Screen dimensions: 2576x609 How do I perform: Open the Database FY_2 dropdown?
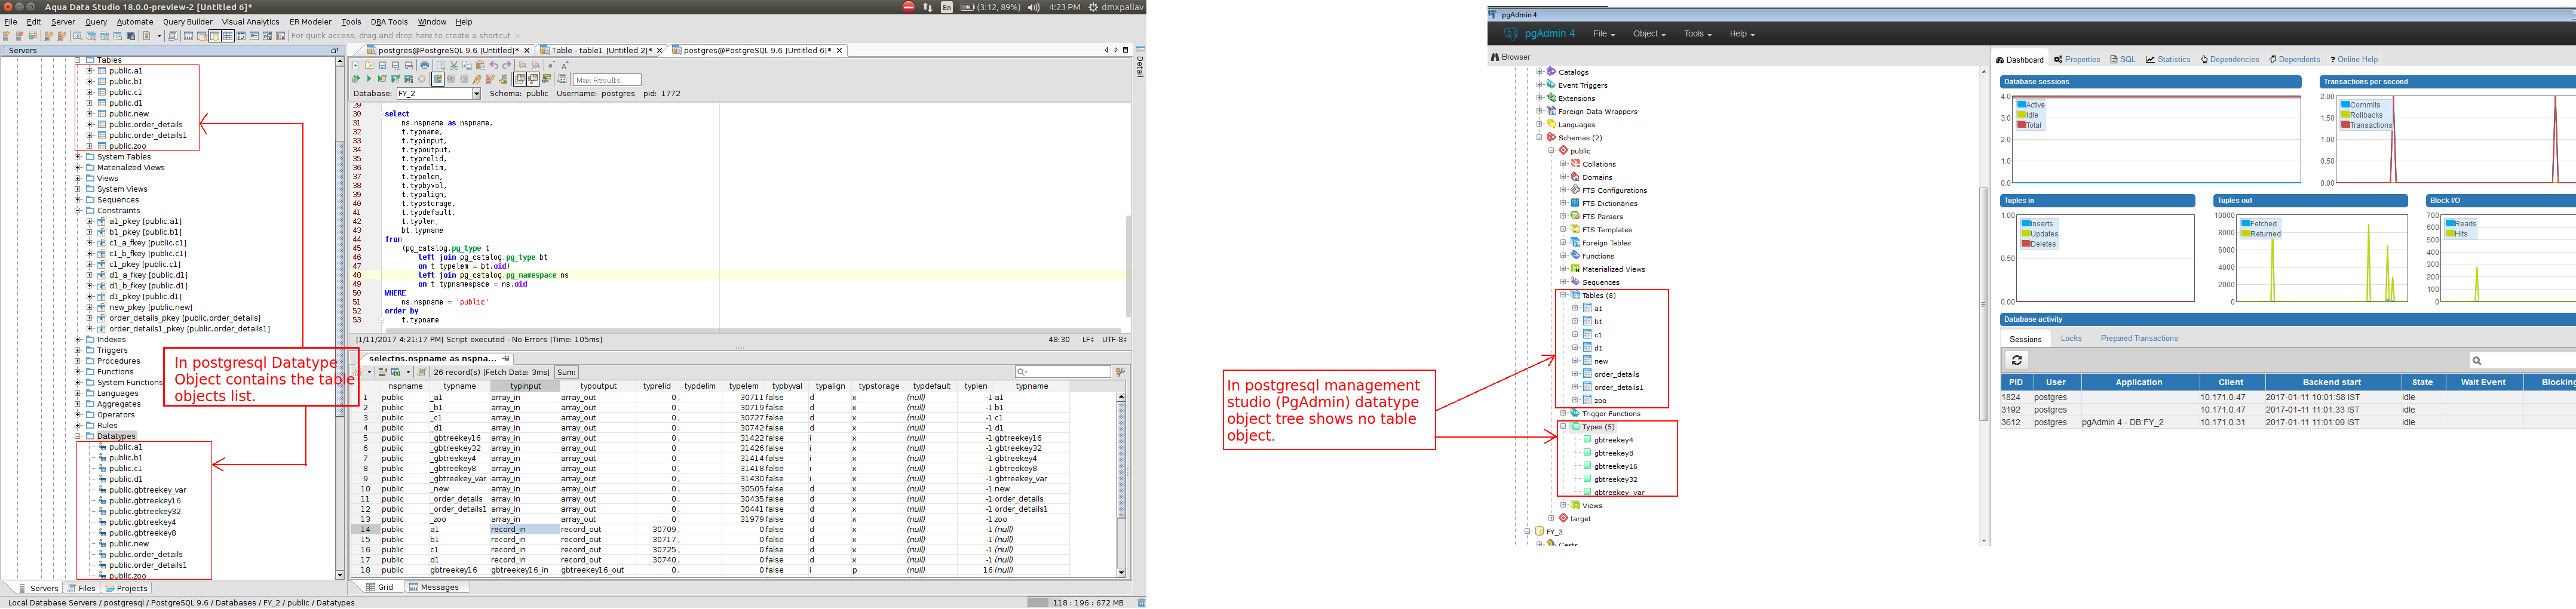pos(476,94)
